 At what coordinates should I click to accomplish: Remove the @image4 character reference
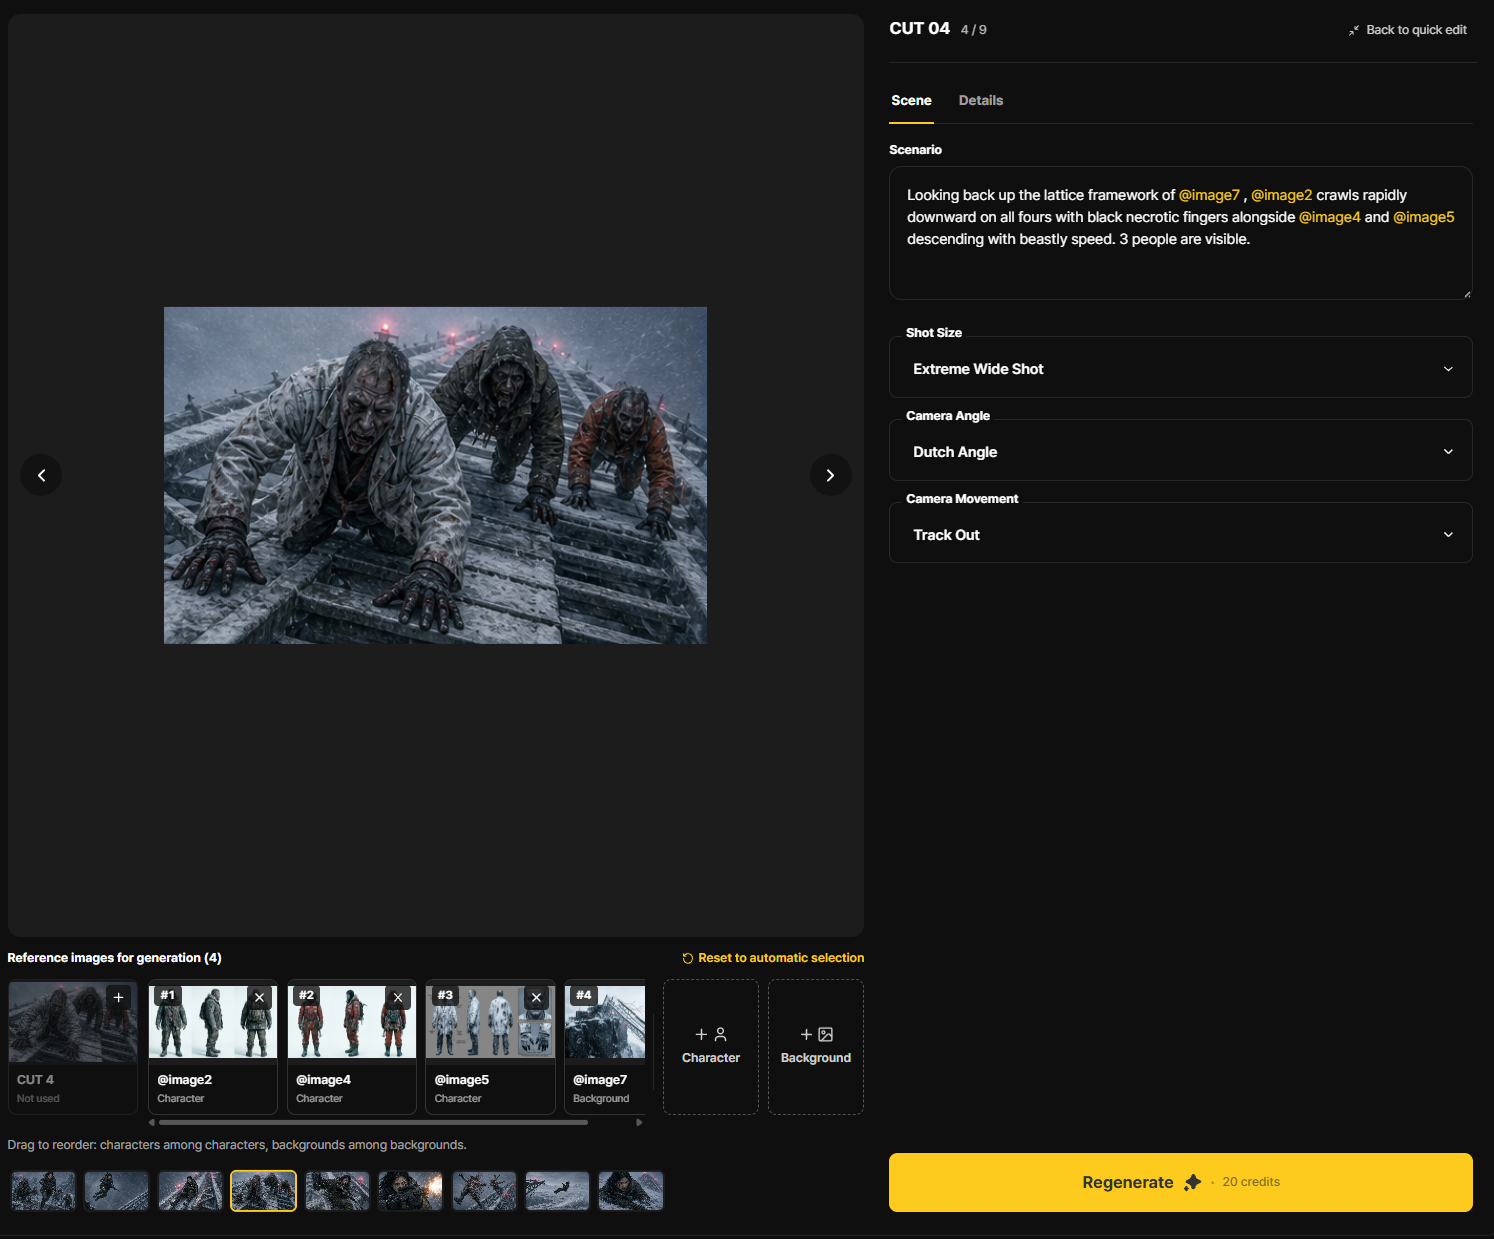pos(398,997)
